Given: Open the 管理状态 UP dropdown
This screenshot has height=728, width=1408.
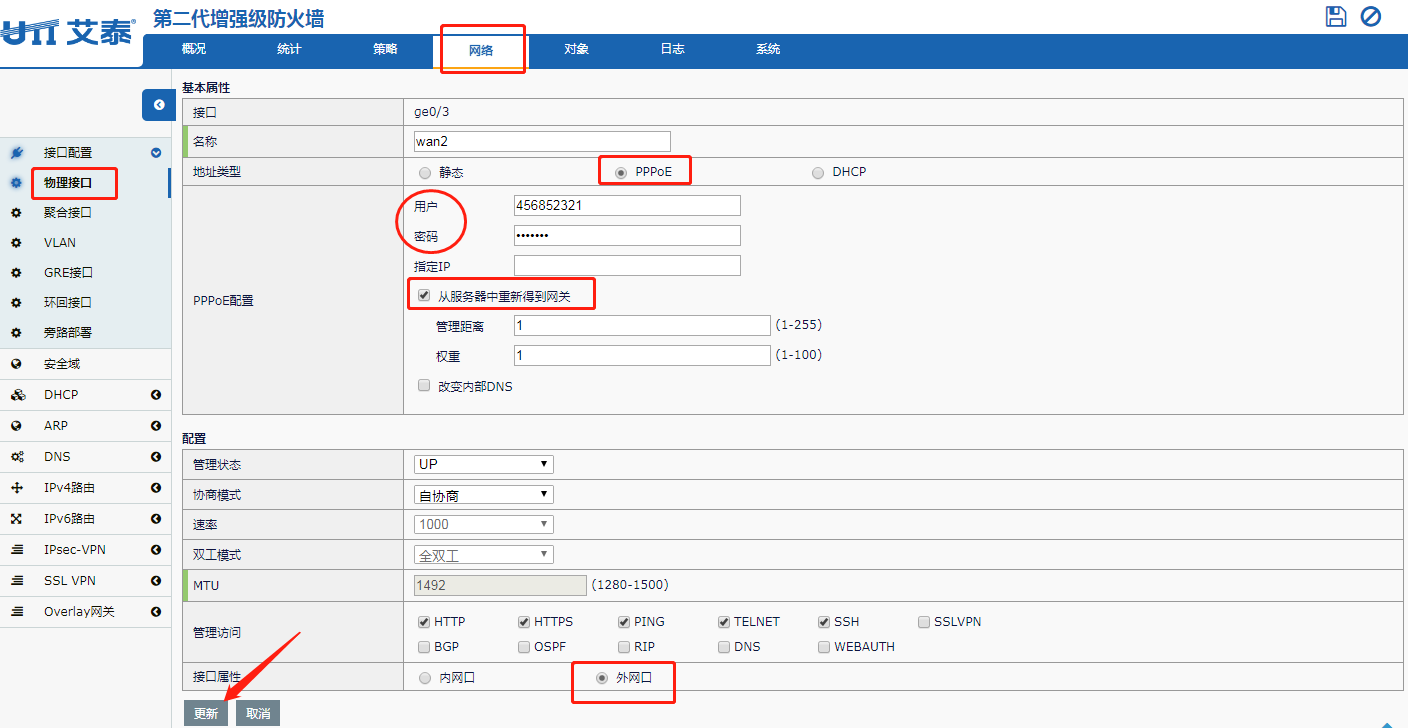Looking at the screenshot, I should 483,464.
